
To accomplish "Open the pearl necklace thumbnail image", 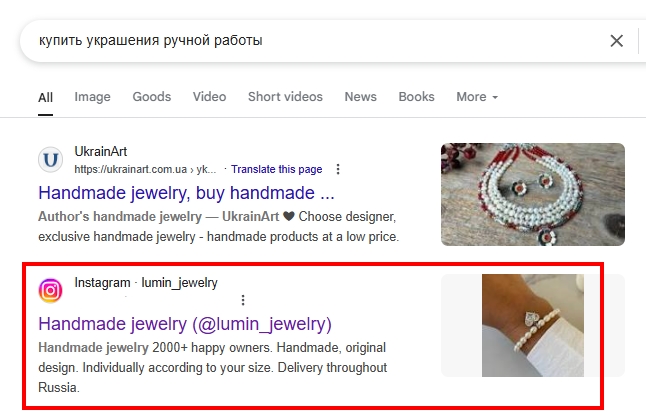I will (x=533, y=195).
